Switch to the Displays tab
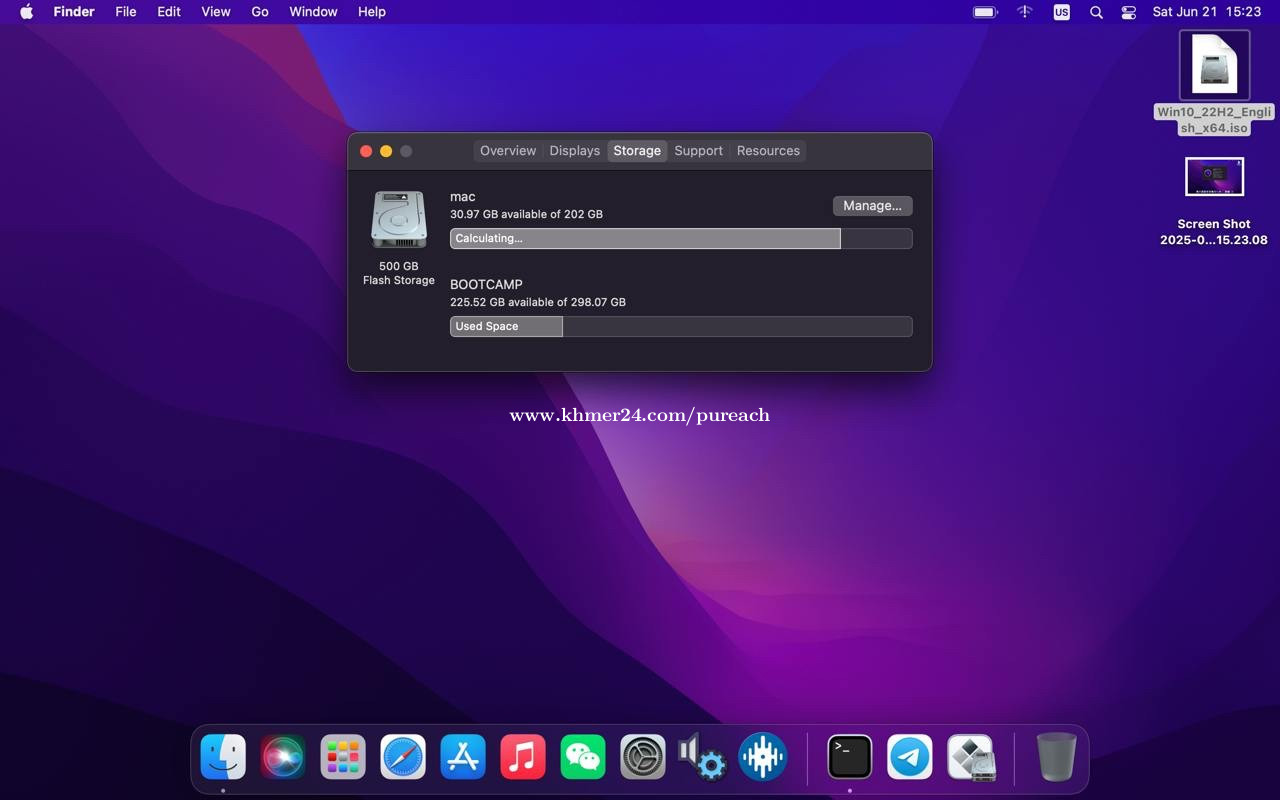Image resolution: width=1280 pixels, height=800 pixels. 575,151
